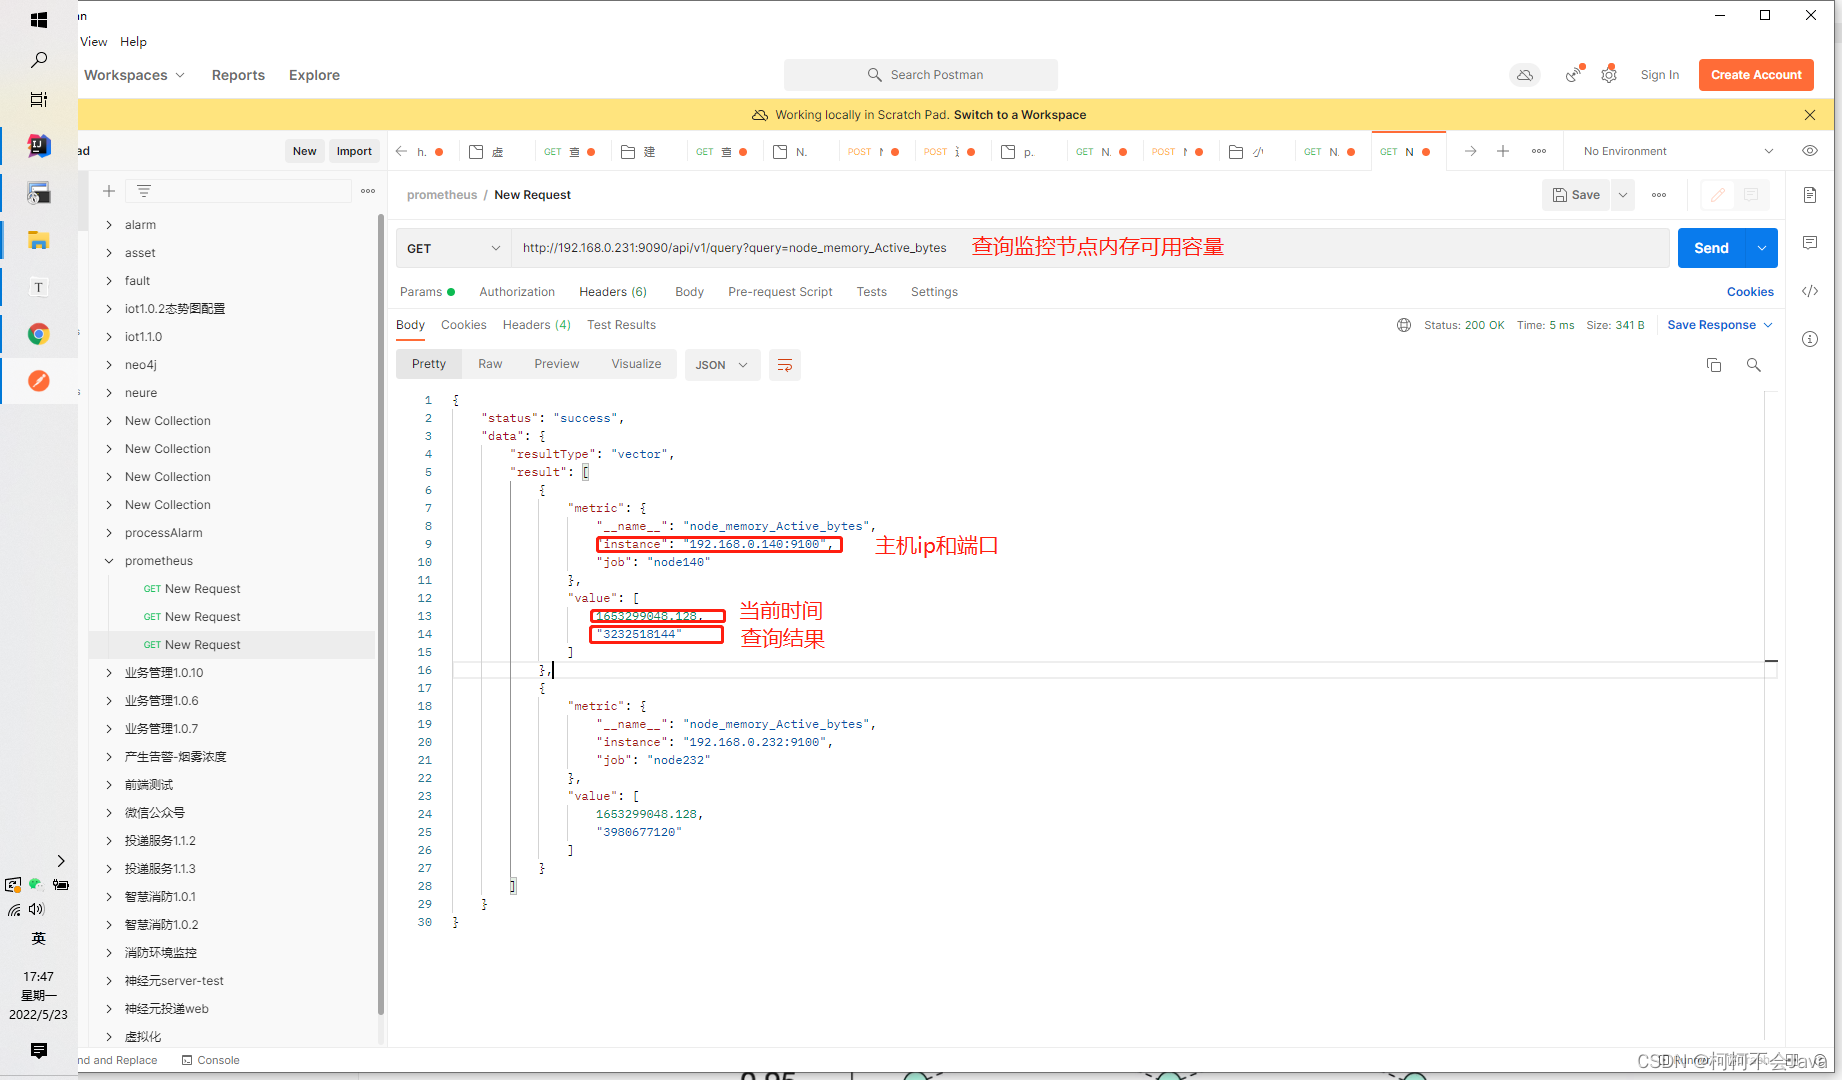The width and height of the screenshot is (1842, 1080).
Task: Click the New button in sidebar header
Action: pos(304,151)
